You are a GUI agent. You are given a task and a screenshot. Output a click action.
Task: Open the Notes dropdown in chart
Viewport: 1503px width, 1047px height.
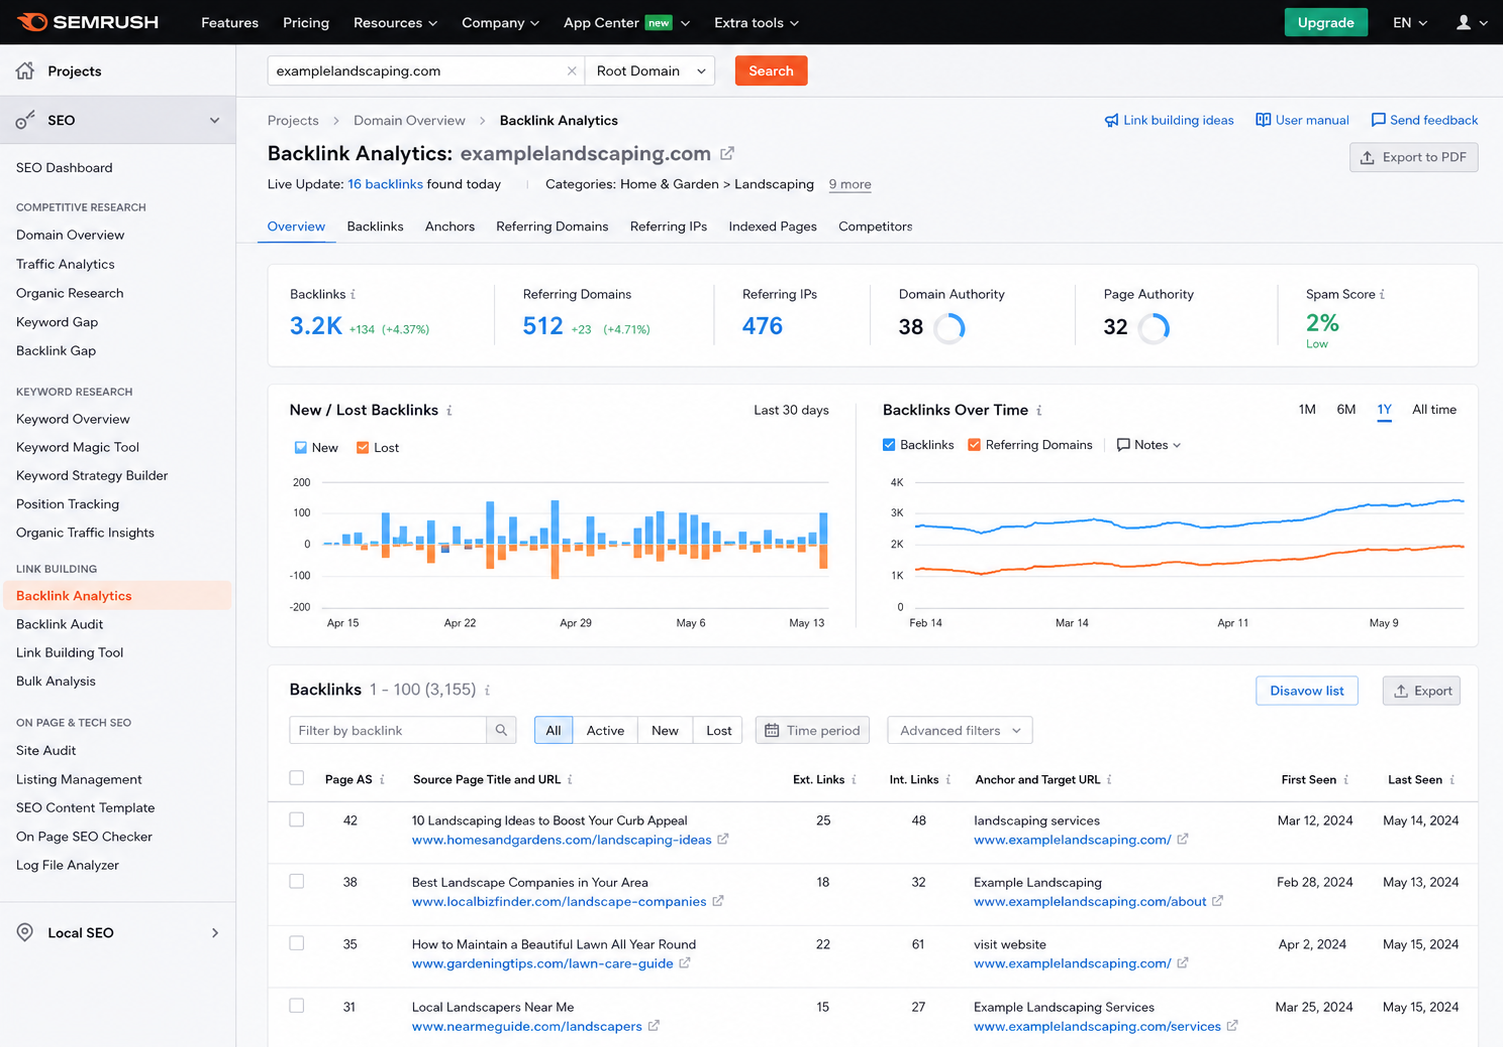[1149, 445]
